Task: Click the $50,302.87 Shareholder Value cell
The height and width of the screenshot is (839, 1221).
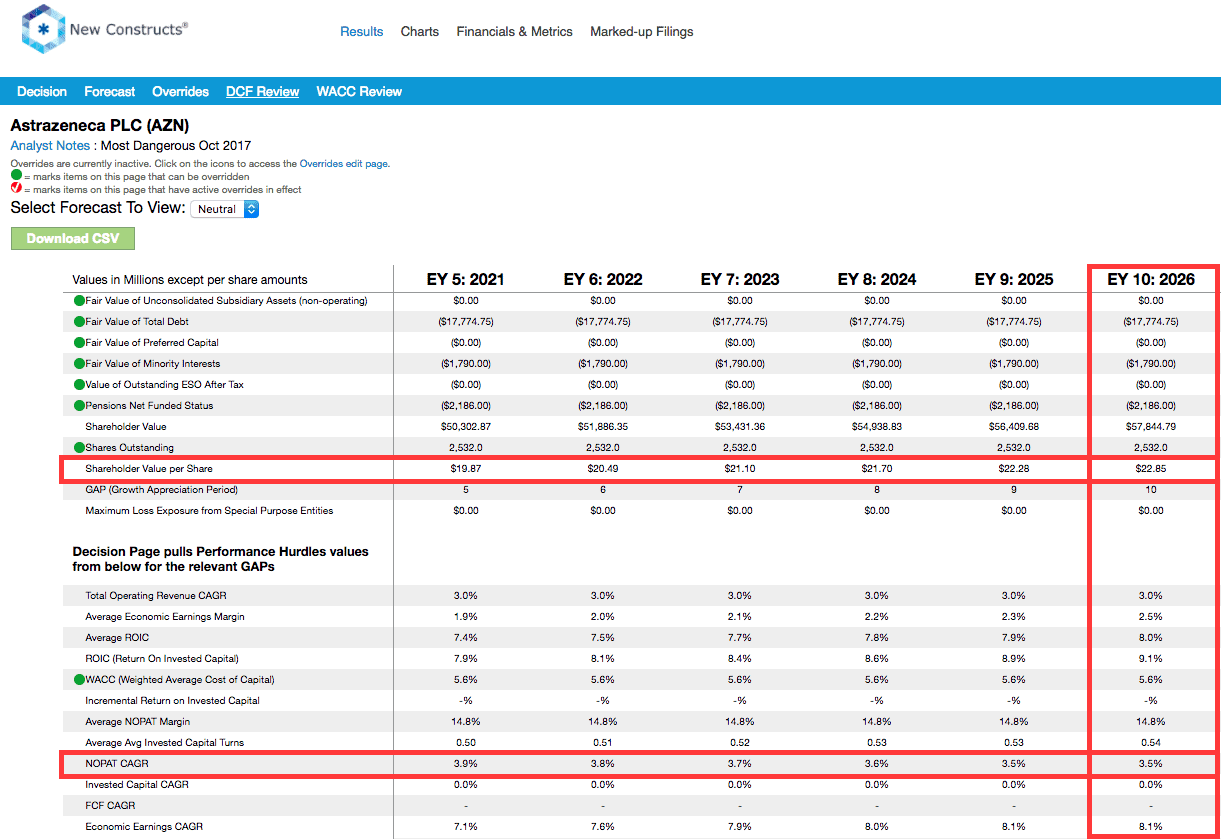Action: [x=466, y=427]
